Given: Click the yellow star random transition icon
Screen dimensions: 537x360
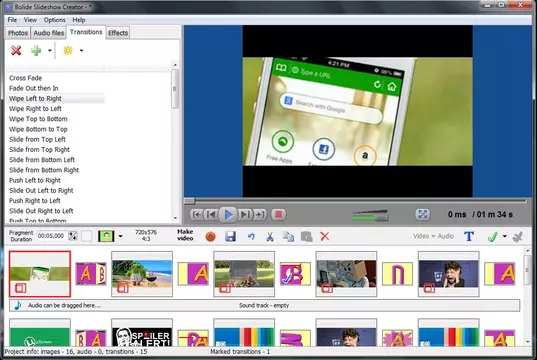Looking at the screenshot, I should pyautogui.click(x=68, y=50).
